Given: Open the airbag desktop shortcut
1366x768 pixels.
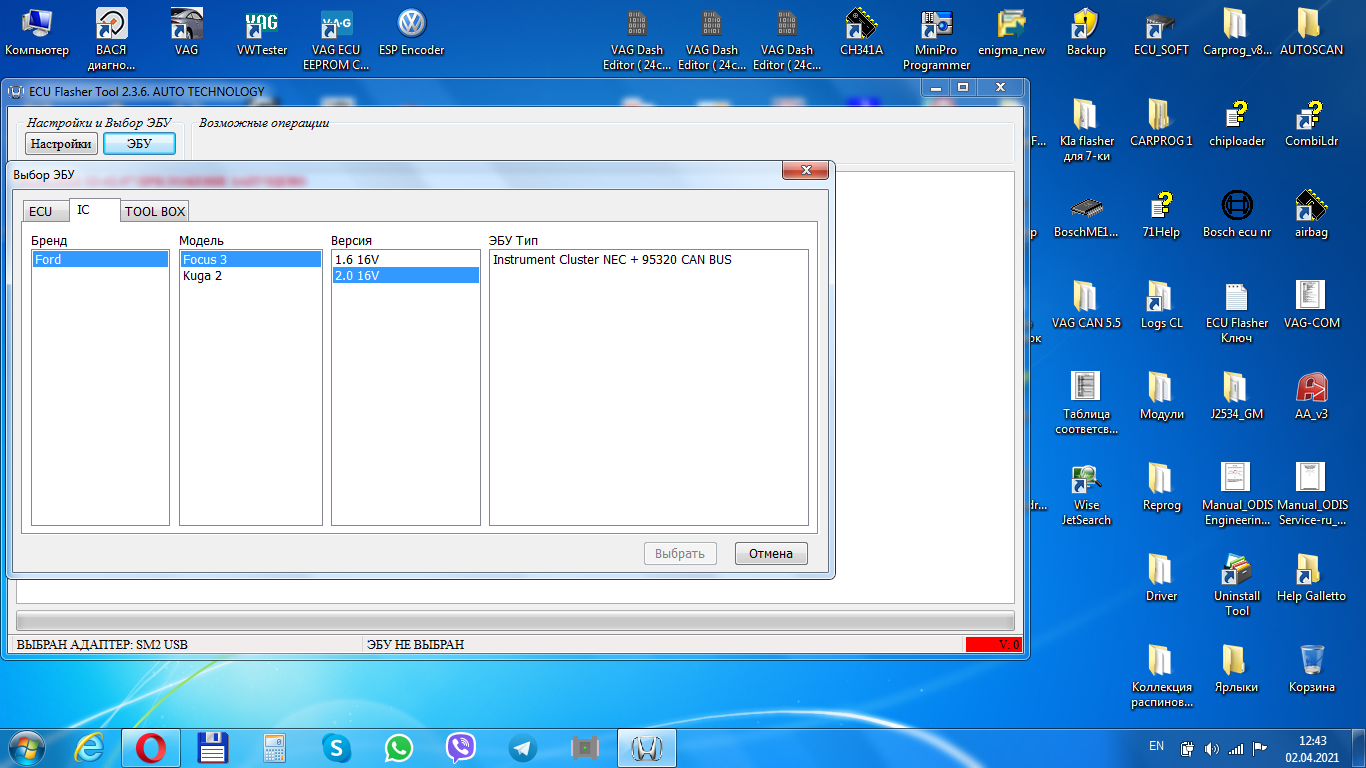Looking at the screenshot, I should [1311, 212].
